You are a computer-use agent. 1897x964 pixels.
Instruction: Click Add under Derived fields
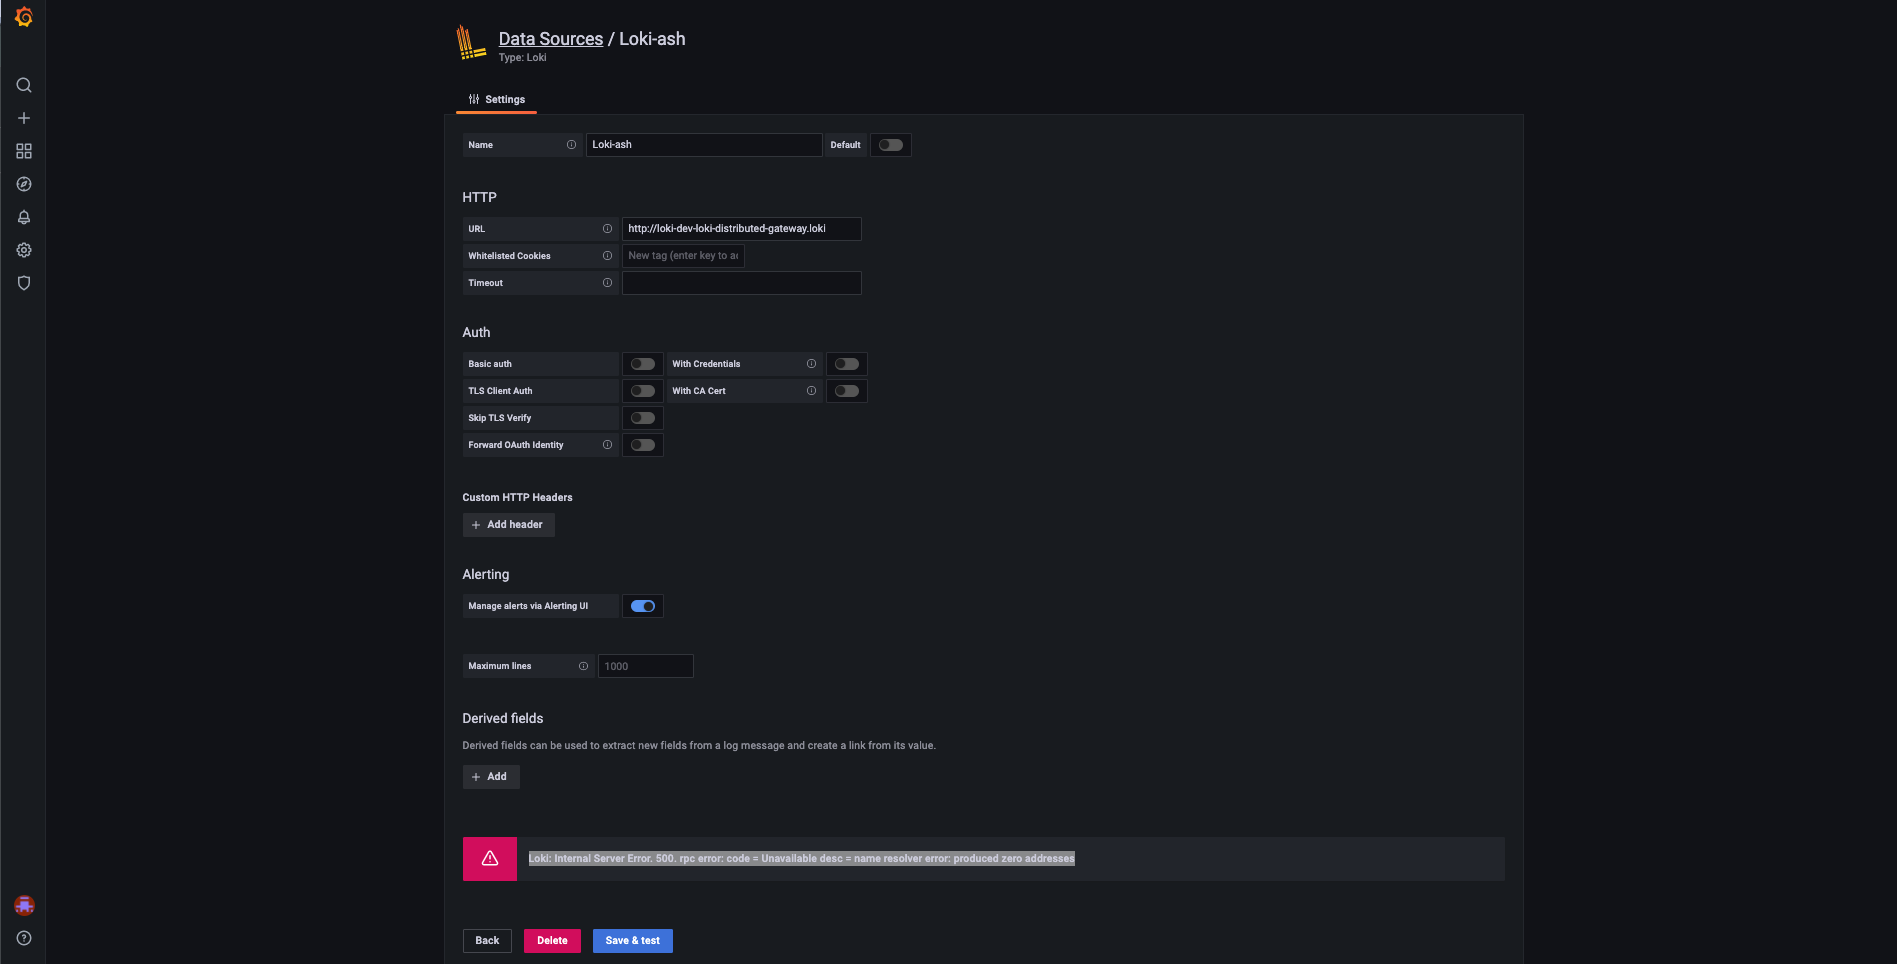491,777
